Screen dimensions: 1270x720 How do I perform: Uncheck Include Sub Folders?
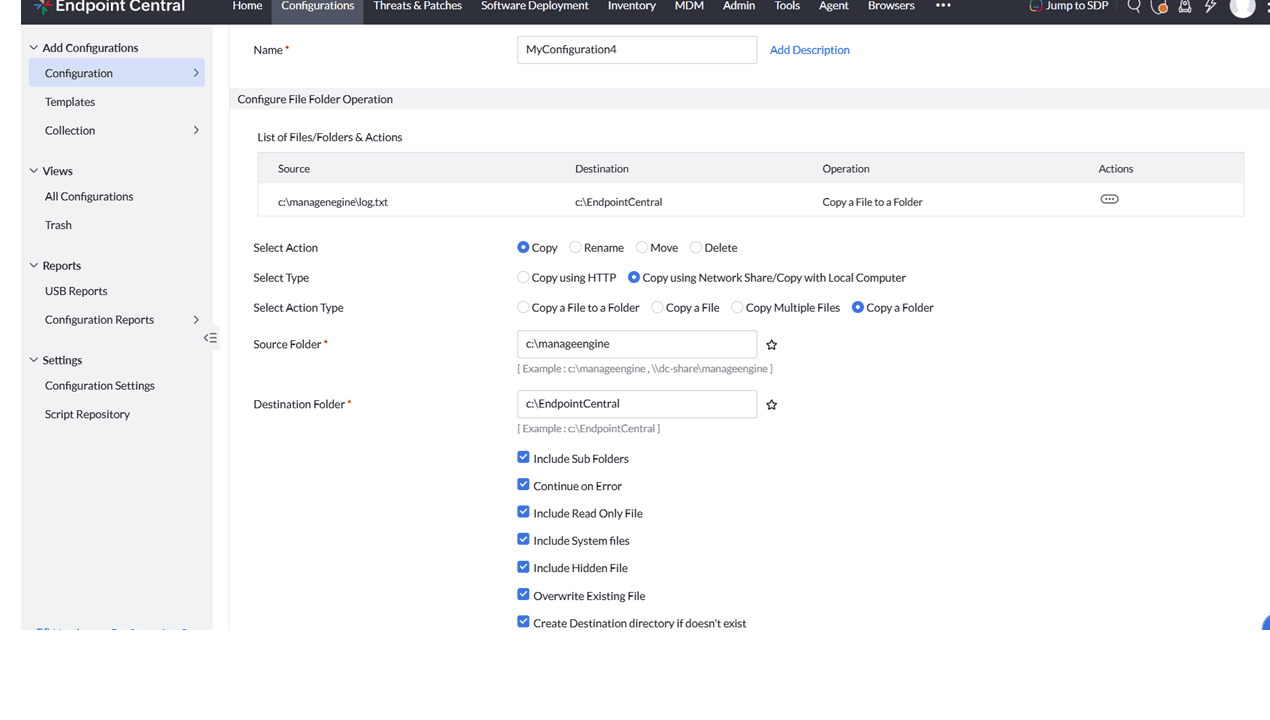point(523,457)
